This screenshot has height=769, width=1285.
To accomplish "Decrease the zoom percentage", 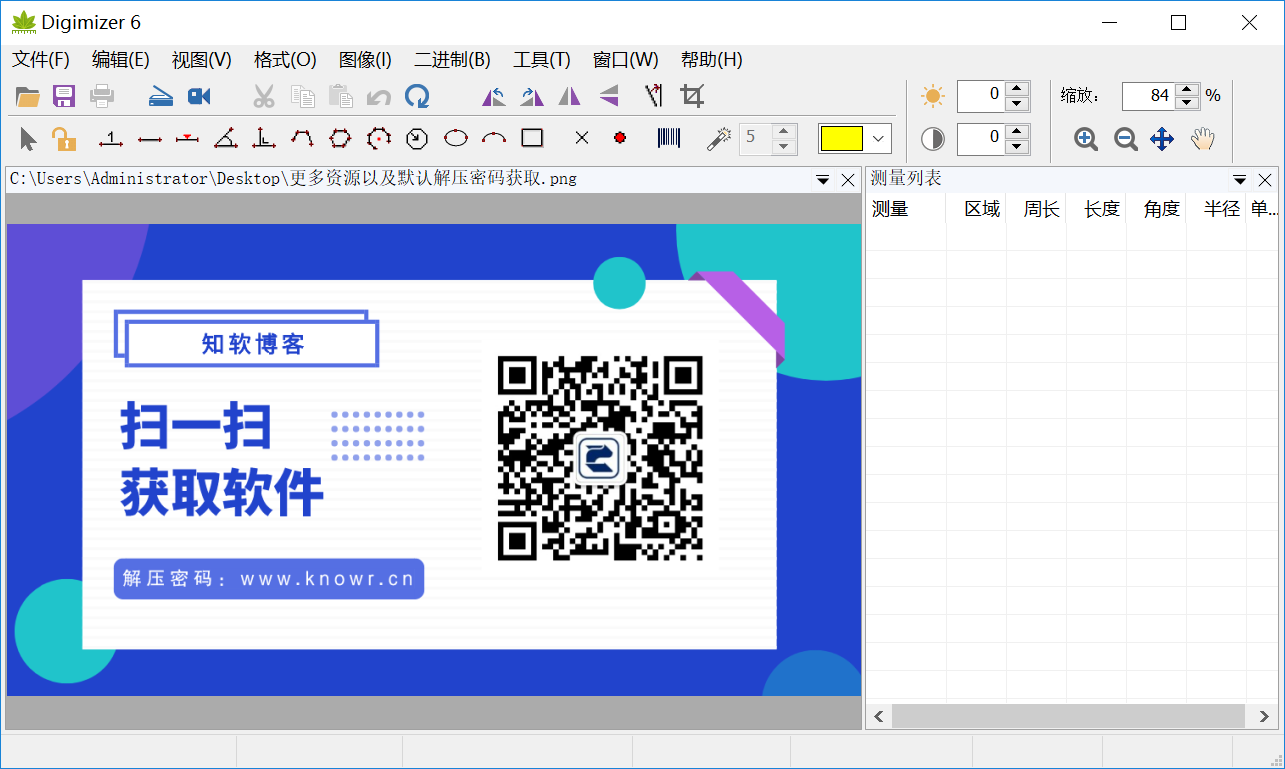I will [x=1187, y=104].
